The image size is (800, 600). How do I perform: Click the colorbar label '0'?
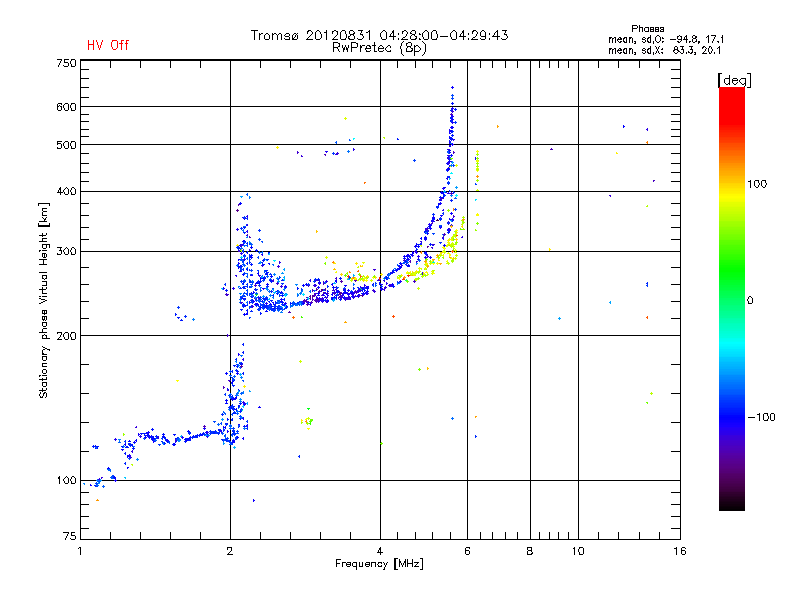point(750,301)
